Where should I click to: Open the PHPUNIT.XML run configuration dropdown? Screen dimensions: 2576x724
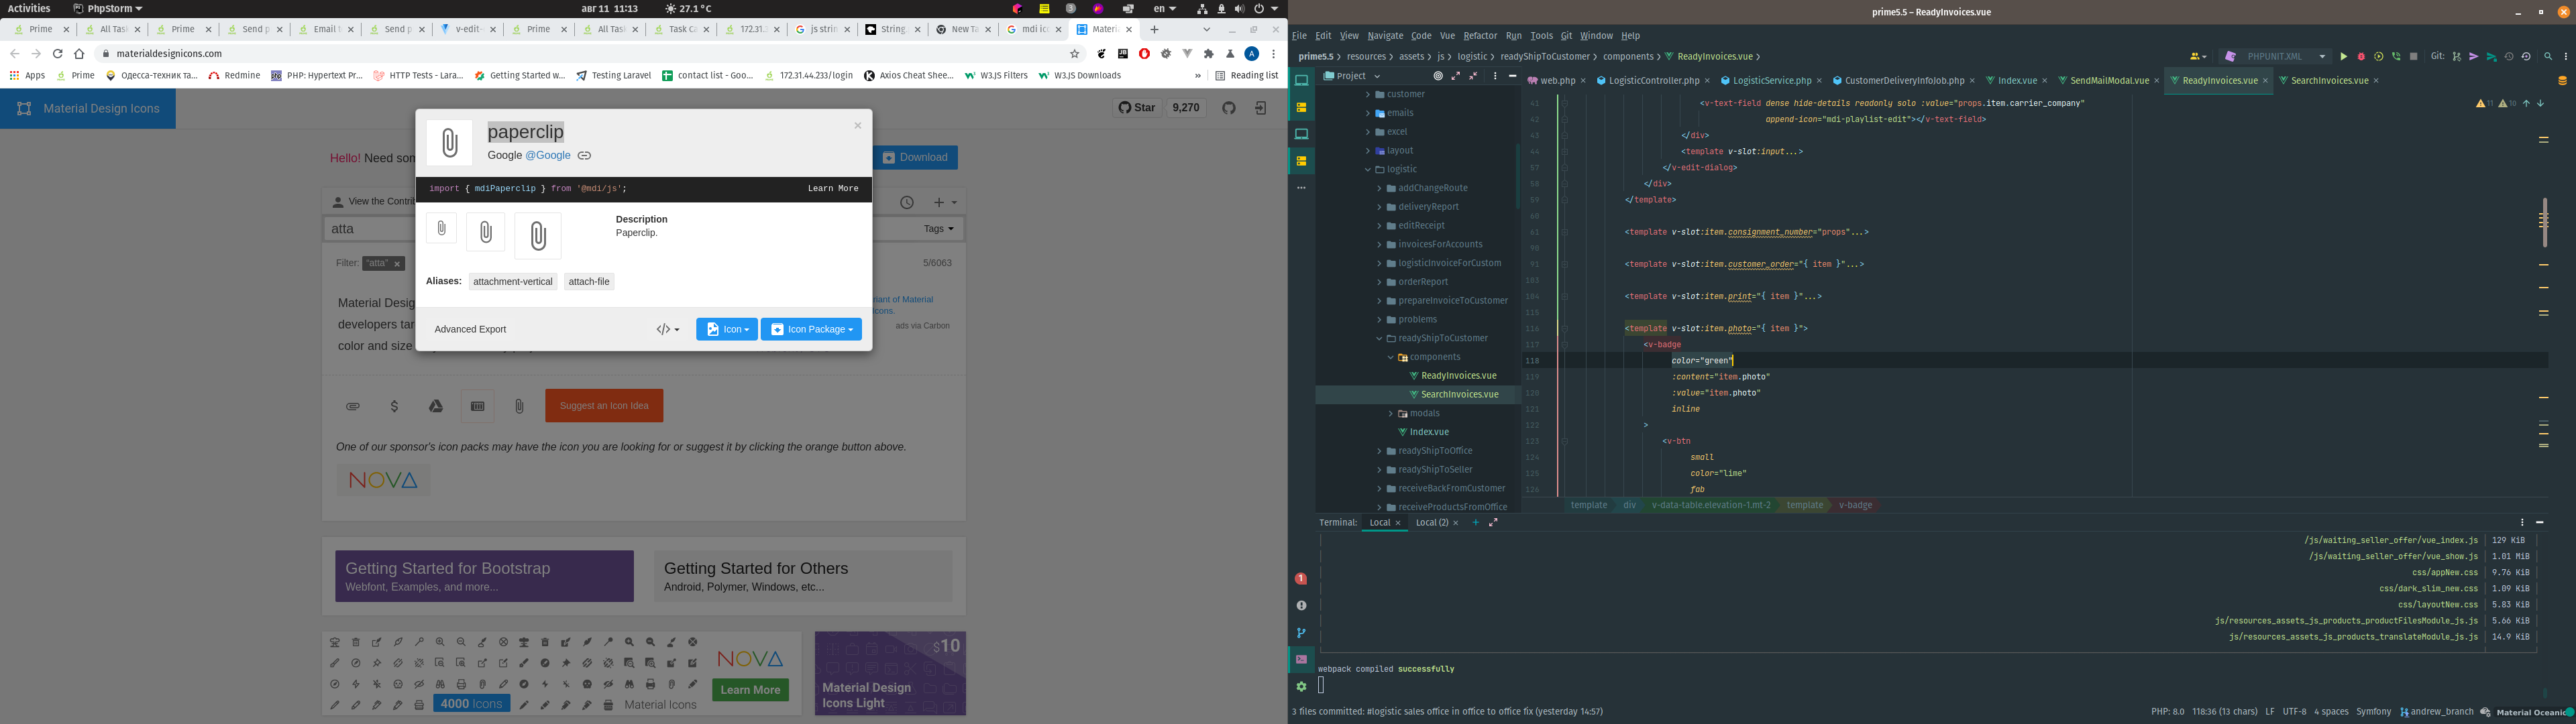[x=2275, y=57]
